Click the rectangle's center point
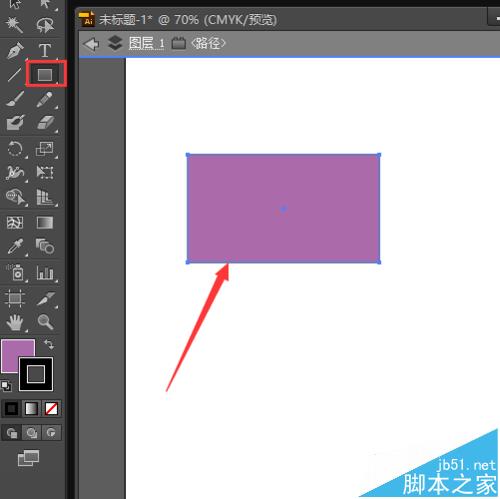This screenshot has width=500, height=499. pos(283,209)
